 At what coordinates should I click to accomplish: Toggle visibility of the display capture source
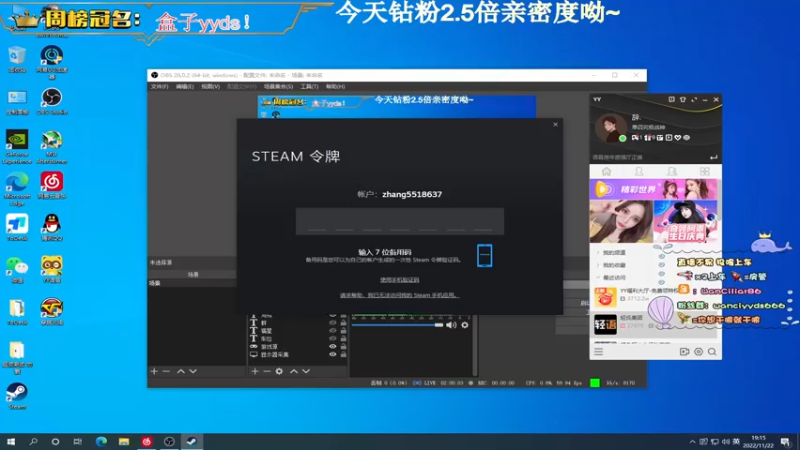(333, 354)
